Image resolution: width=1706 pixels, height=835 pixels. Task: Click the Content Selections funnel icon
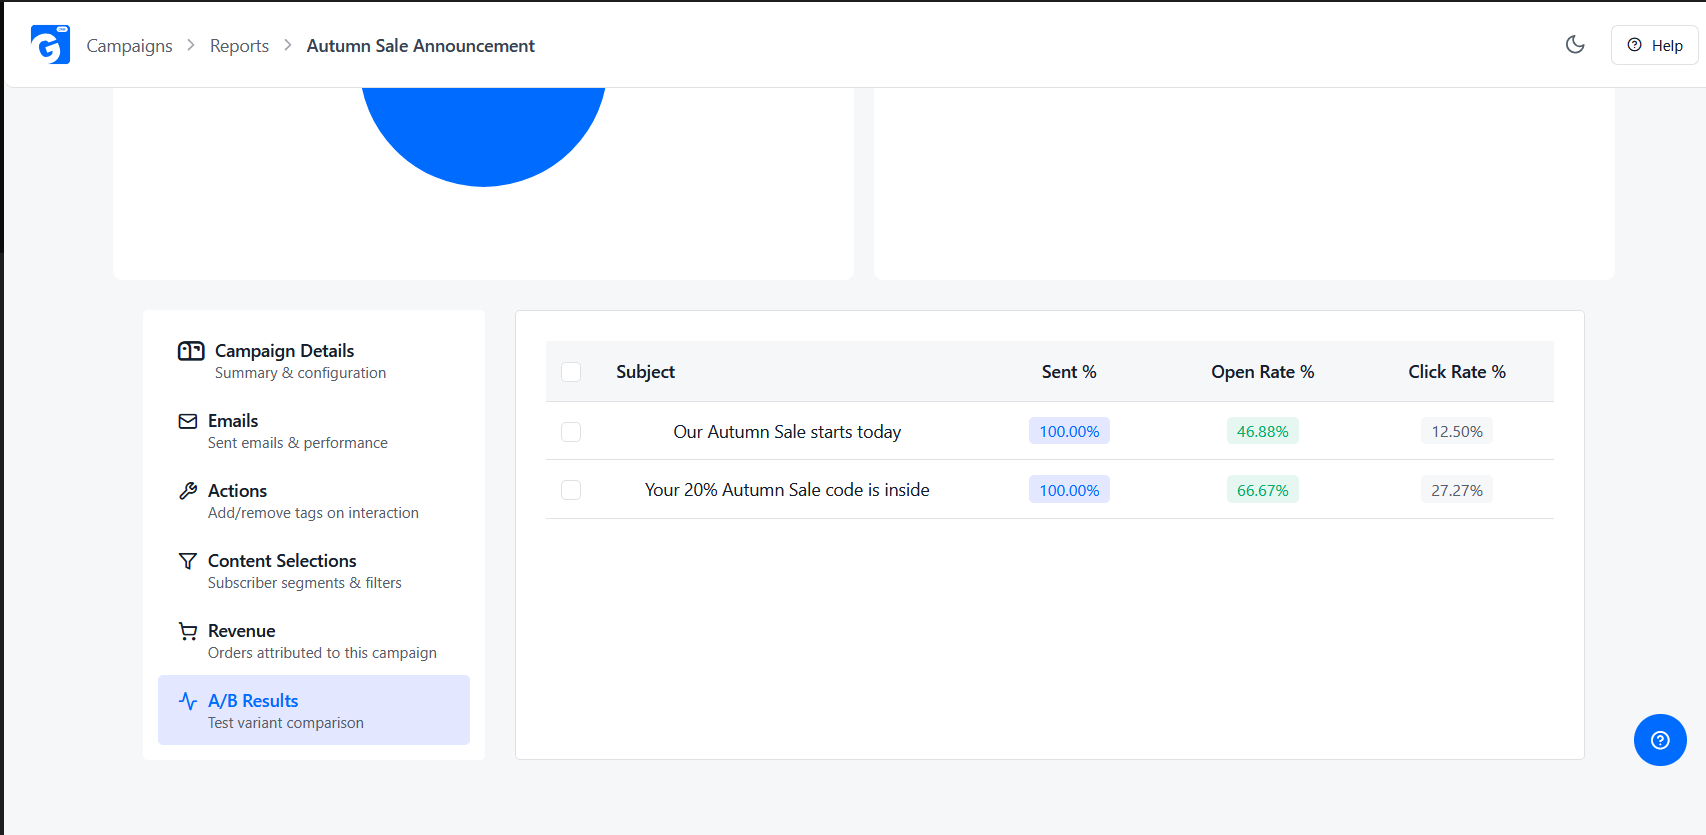pos(188,561)
